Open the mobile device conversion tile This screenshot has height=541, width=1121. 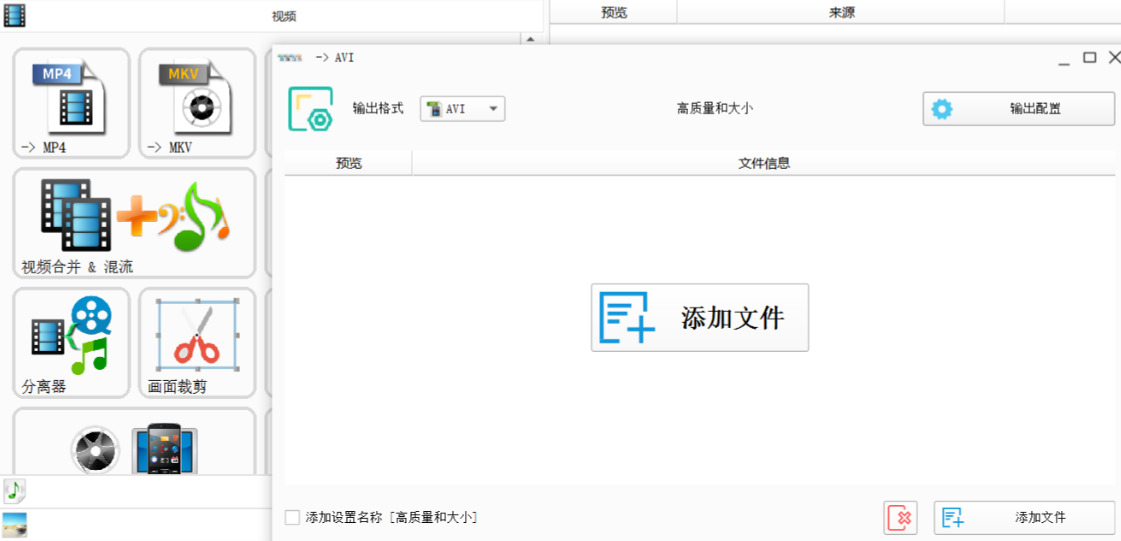pos(134,441)
